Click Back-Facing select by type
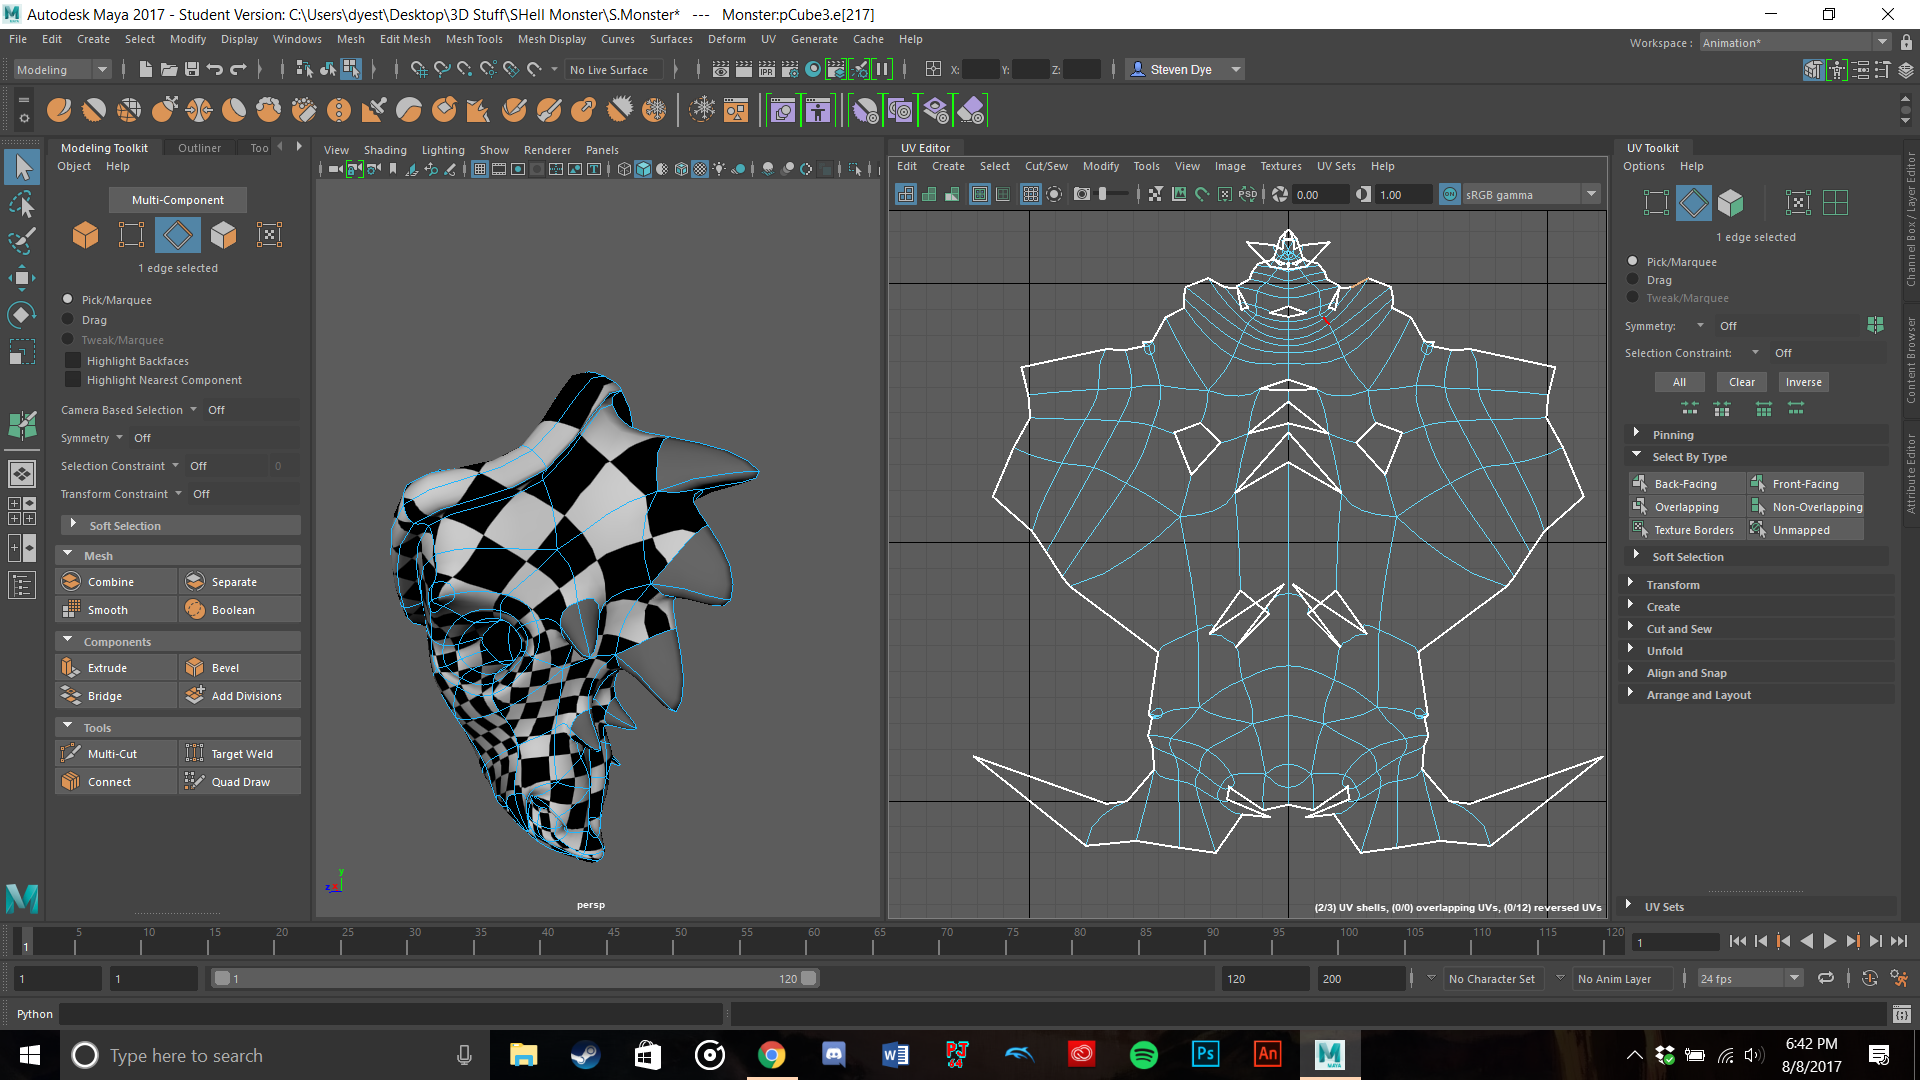This screenshot has height=1080, width=1920. (x=1686, y=484)
